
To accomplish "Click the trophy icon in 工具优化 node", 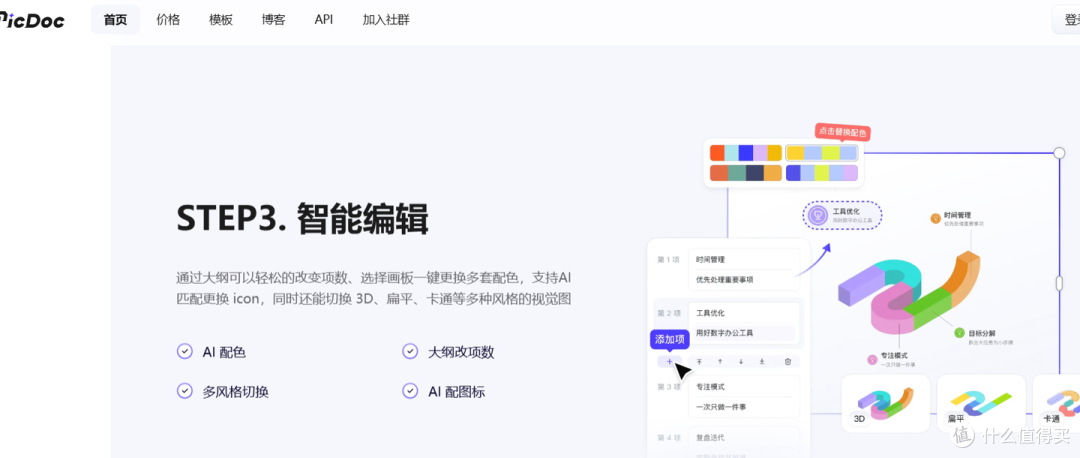I will pyautogui.click(x=818, y=216).
